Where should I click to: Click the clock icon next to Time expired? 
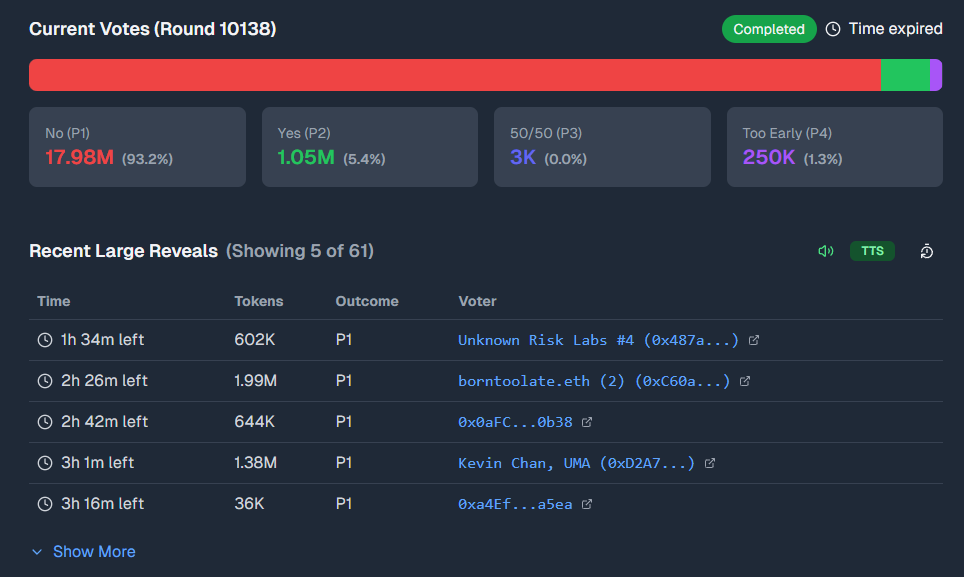pyautogui.click(x=833, y=29)
